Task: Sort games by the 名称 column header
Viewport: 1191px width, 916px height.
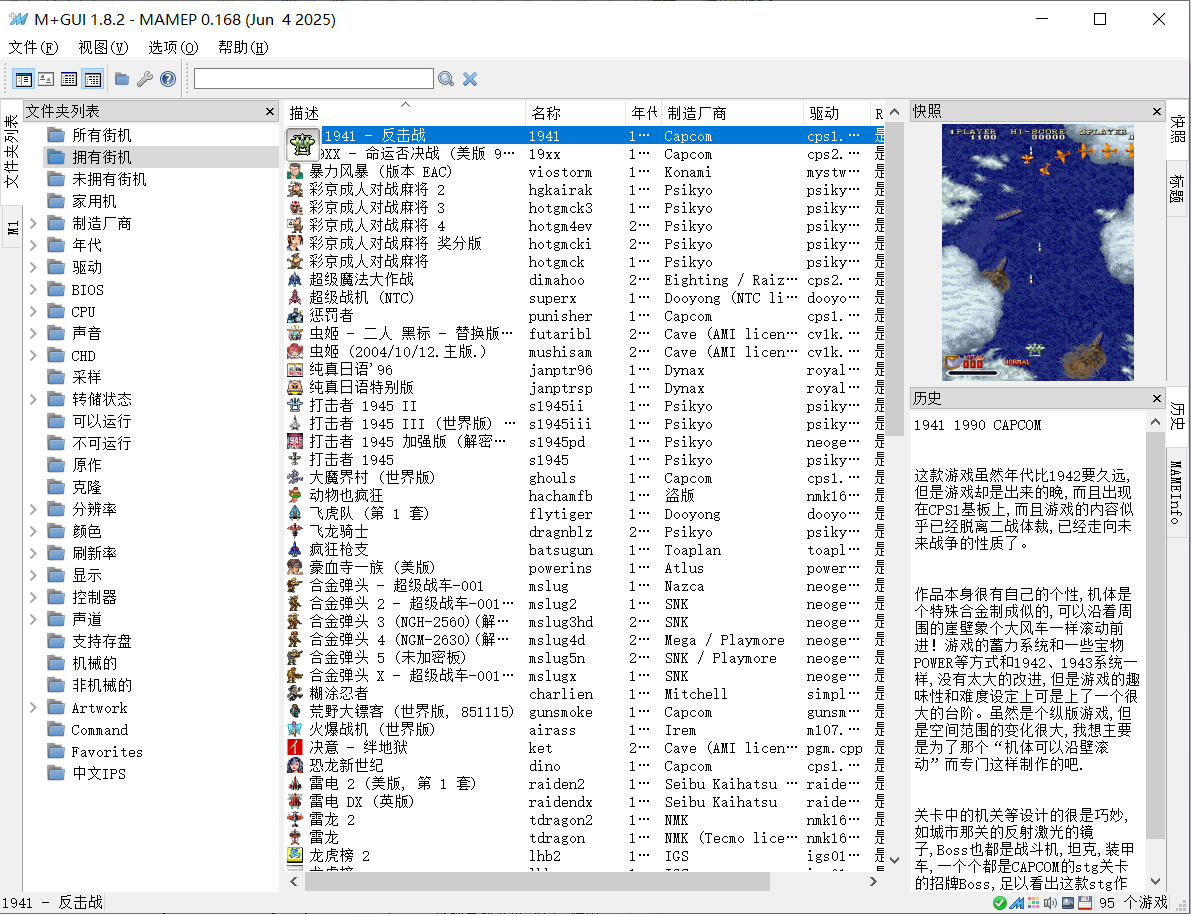Action: (x=575, y=113)
